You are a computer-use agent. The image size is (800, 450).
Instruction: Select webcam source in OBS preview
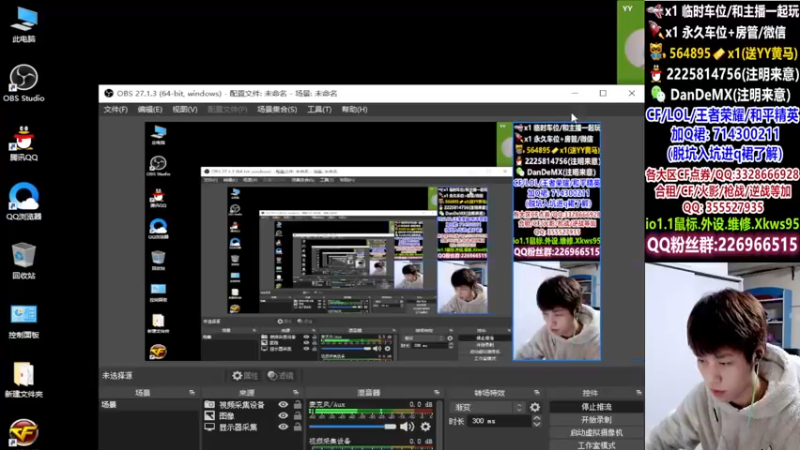pos(557,311)
